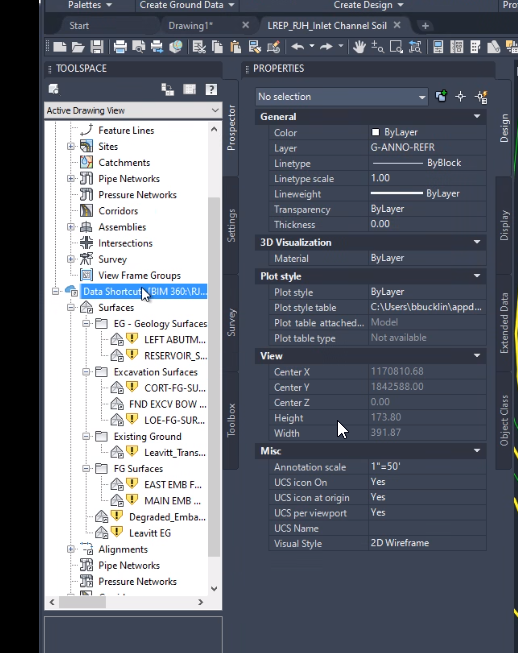Open the Settings tab in Toolspace
This screenshot has height=653, width=518.
tap(231, 225)
